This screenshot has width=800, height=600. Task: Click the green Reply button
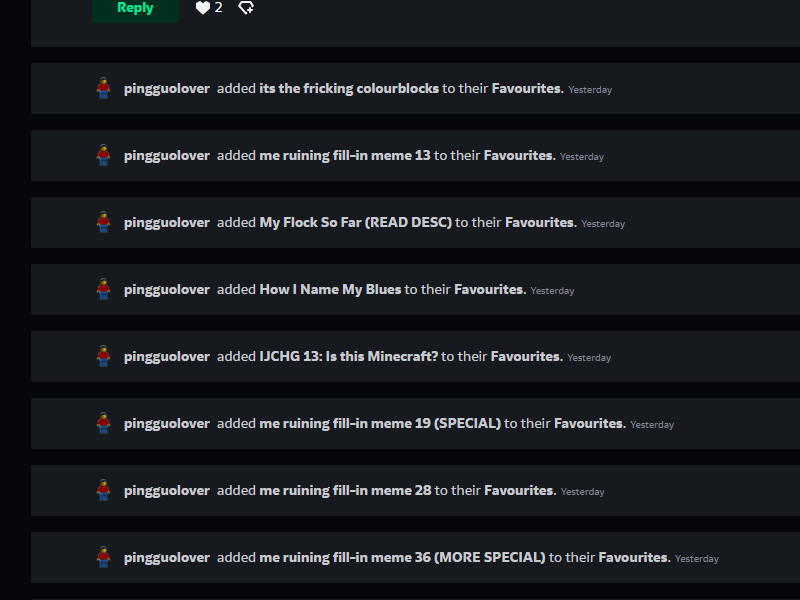coord(135,9)
